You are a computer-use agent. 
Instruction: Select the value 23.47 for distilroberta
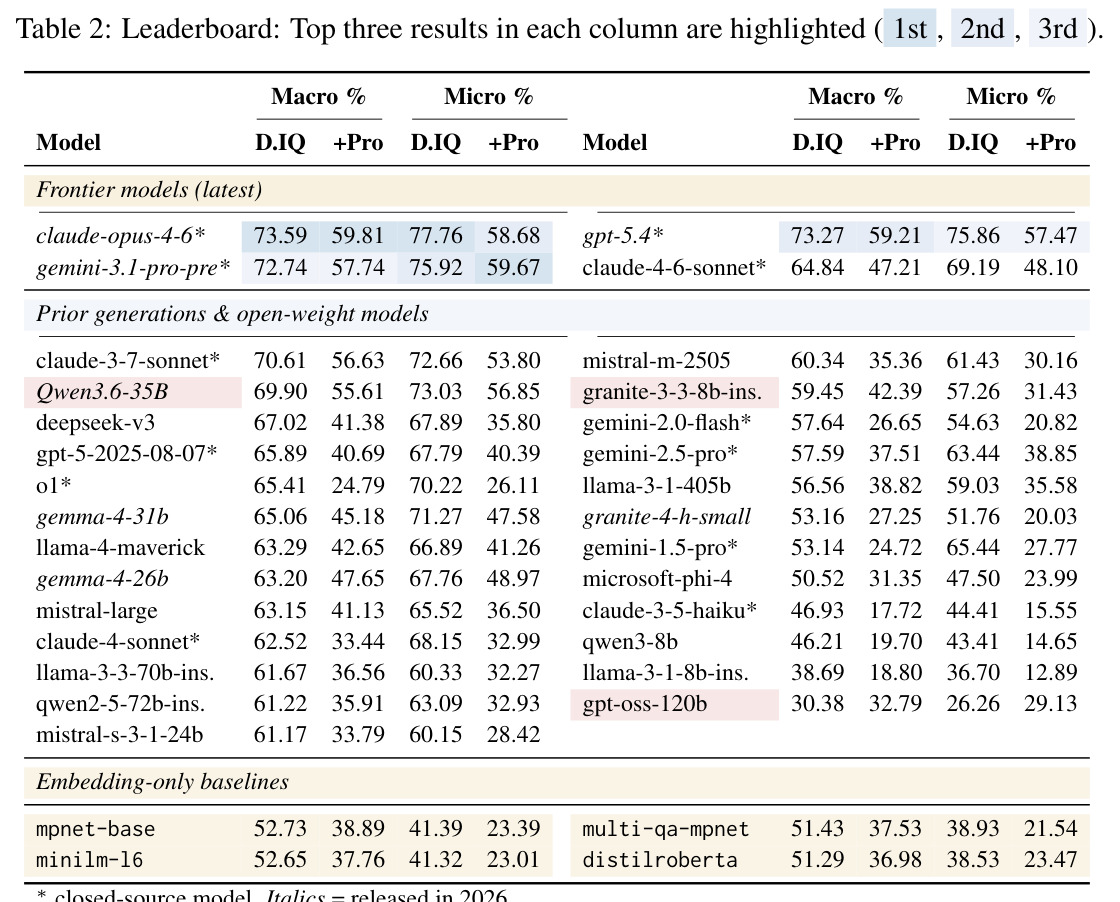pos(1050,860)
